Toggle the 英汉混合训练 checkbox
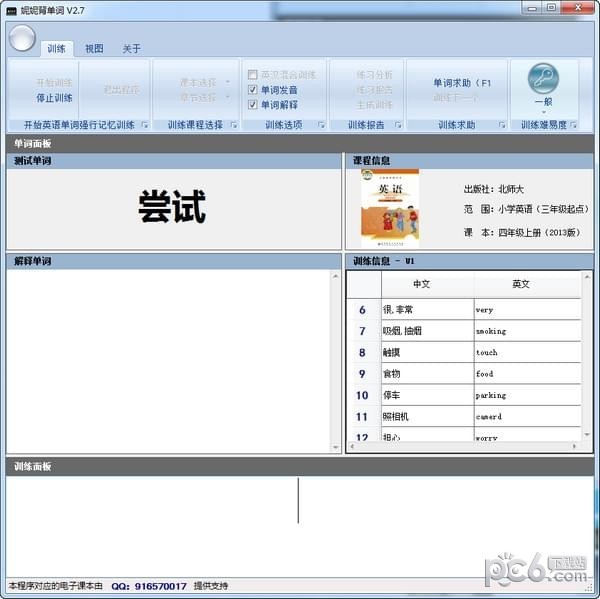This screenshot has height=599, width=600. [x=252, y=75]
